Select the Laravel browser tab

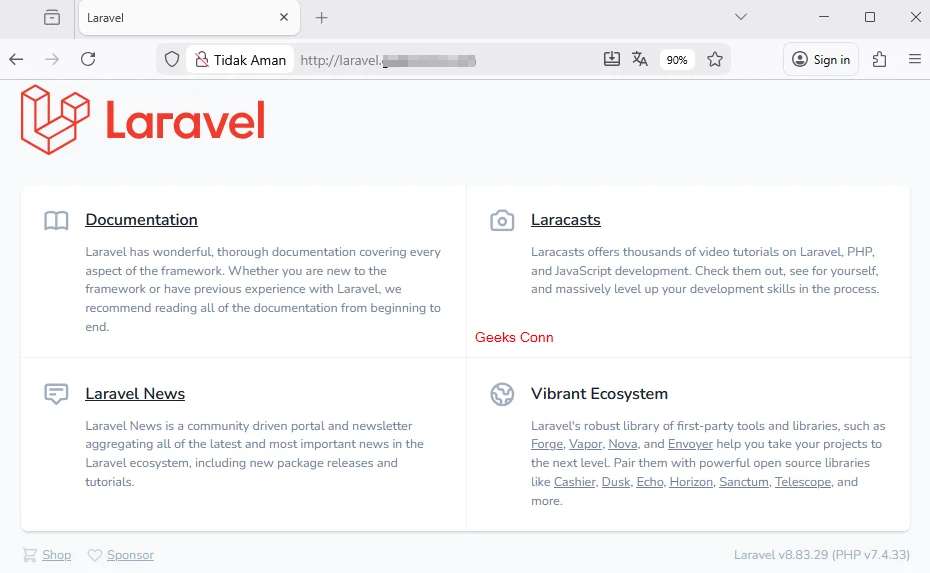(x=189, y=18)
